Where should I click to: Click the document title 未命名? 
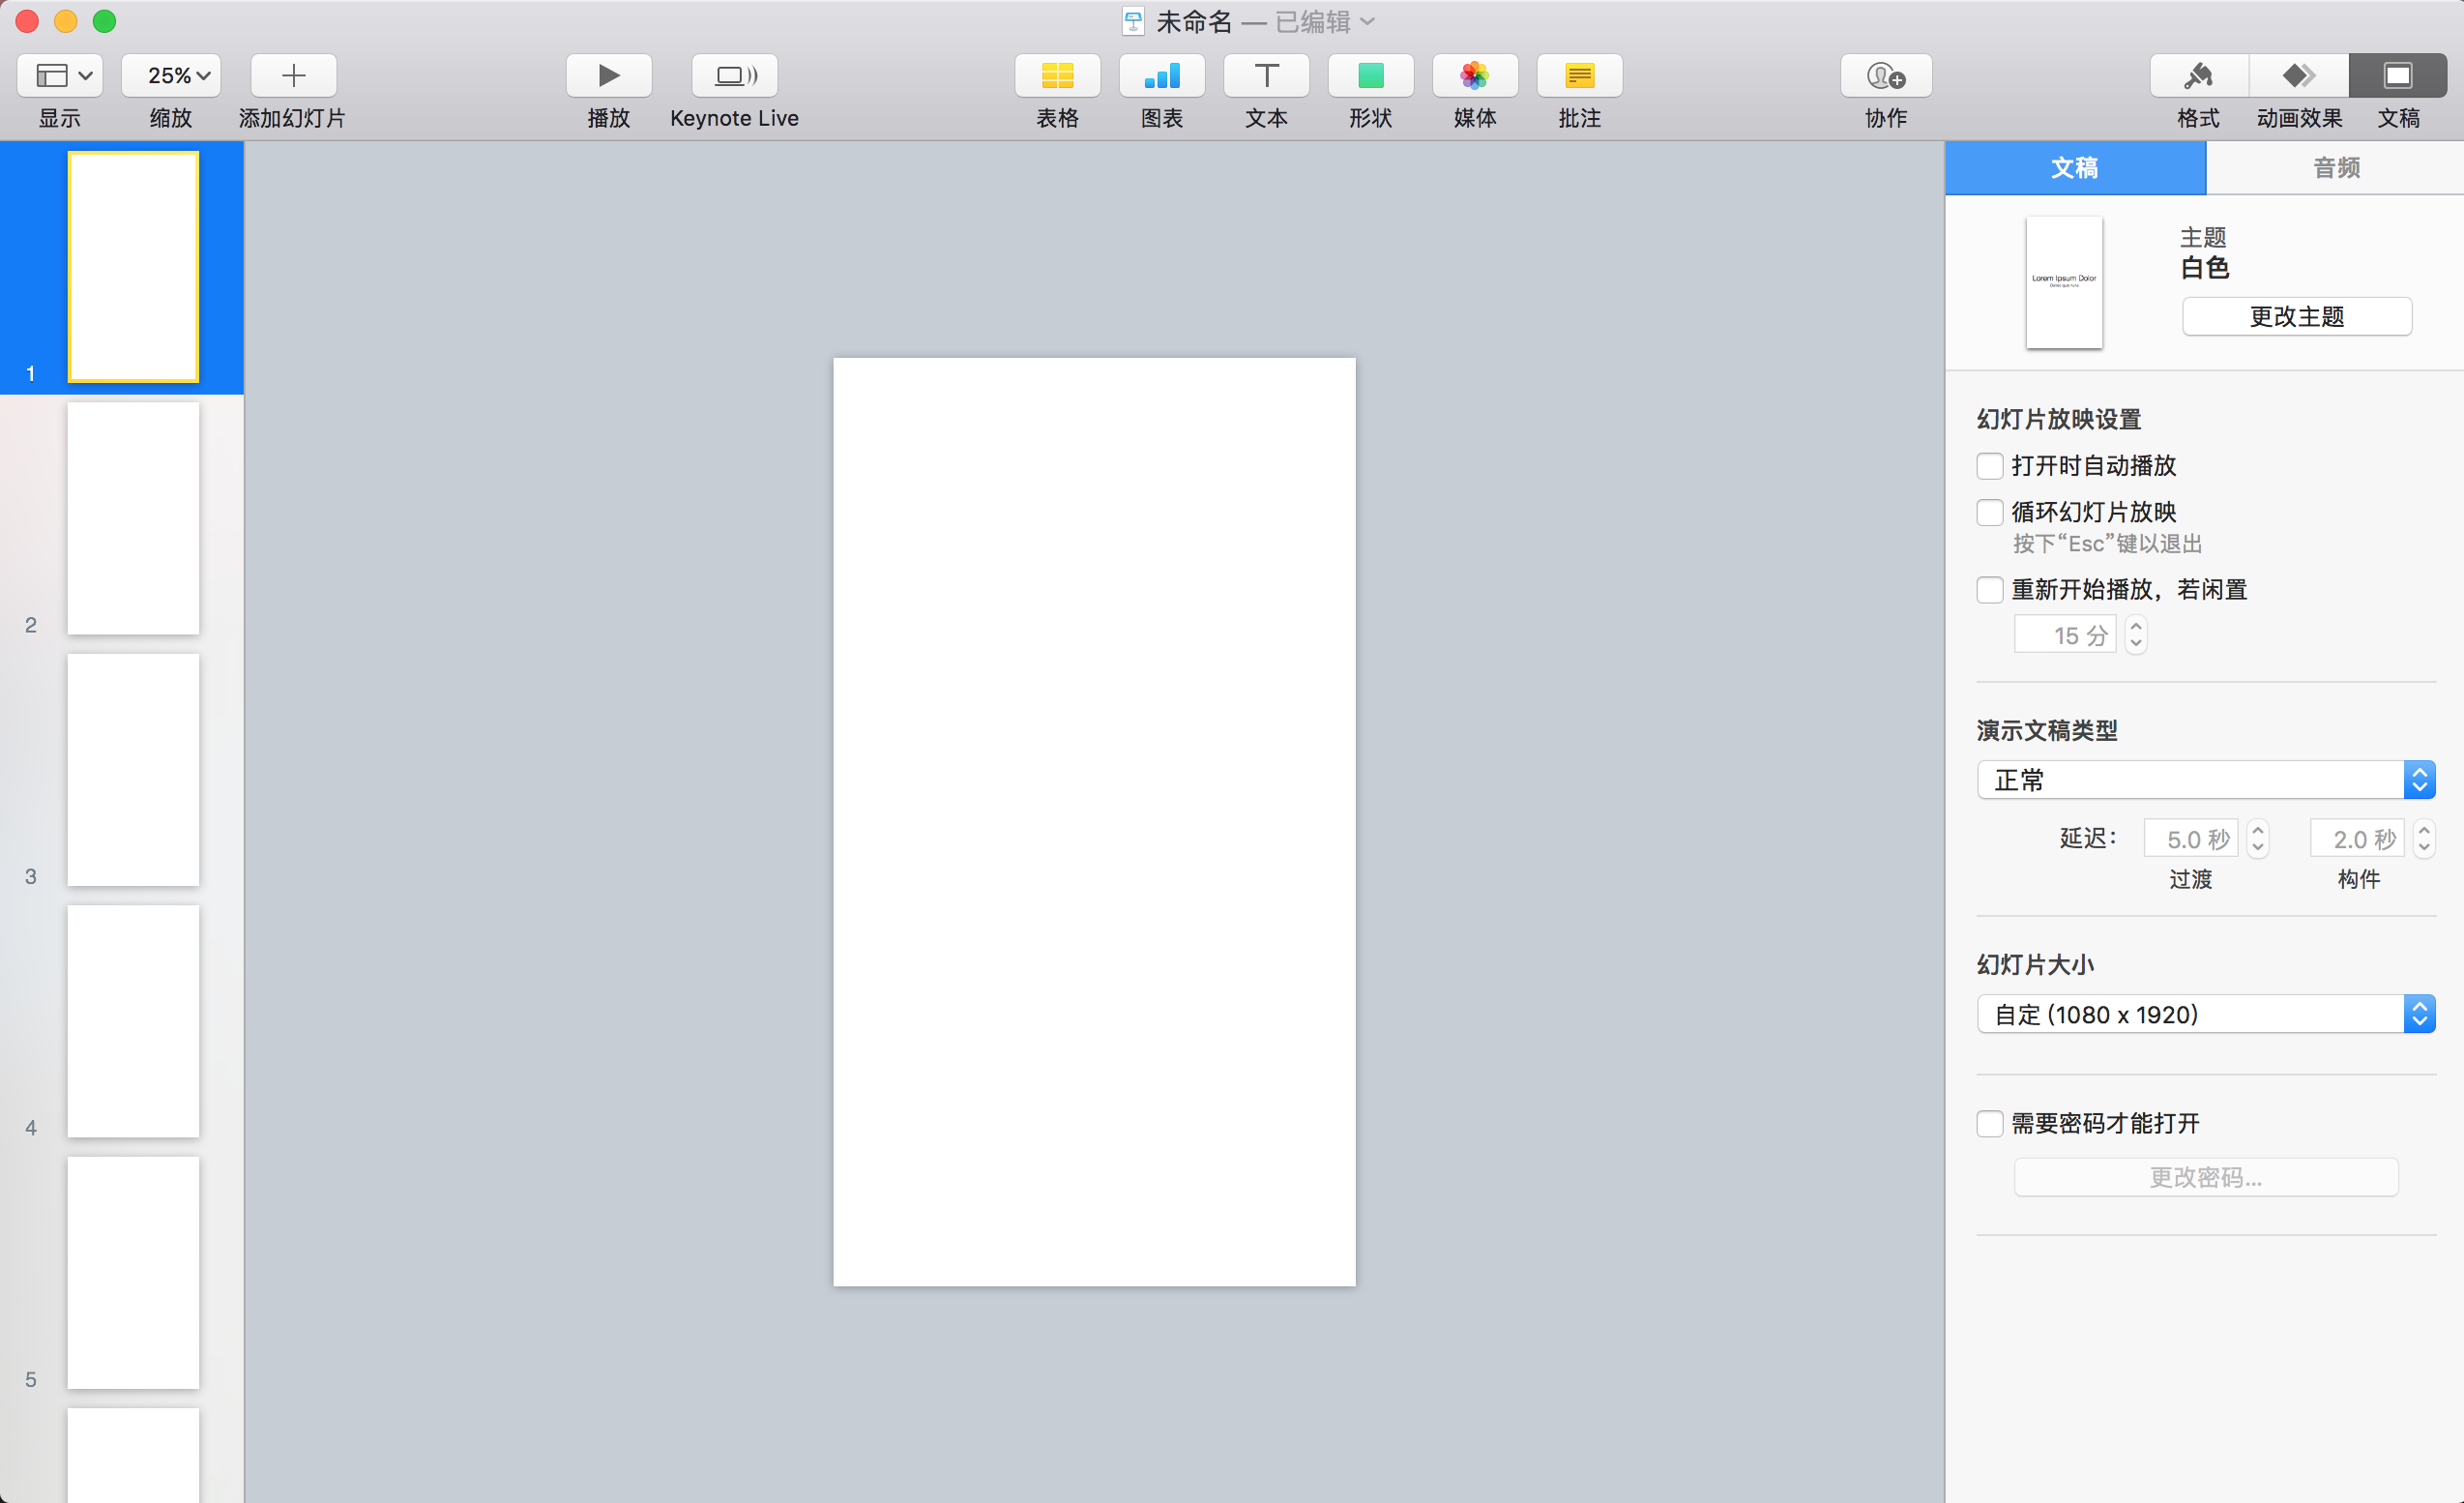coord(1194,21)
